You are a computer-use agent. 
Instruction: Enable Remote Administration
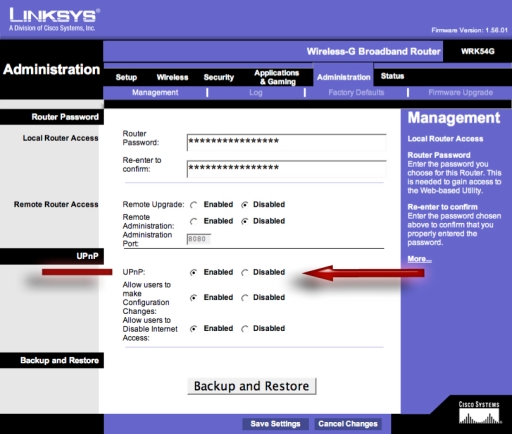click(x=194, y=221)
